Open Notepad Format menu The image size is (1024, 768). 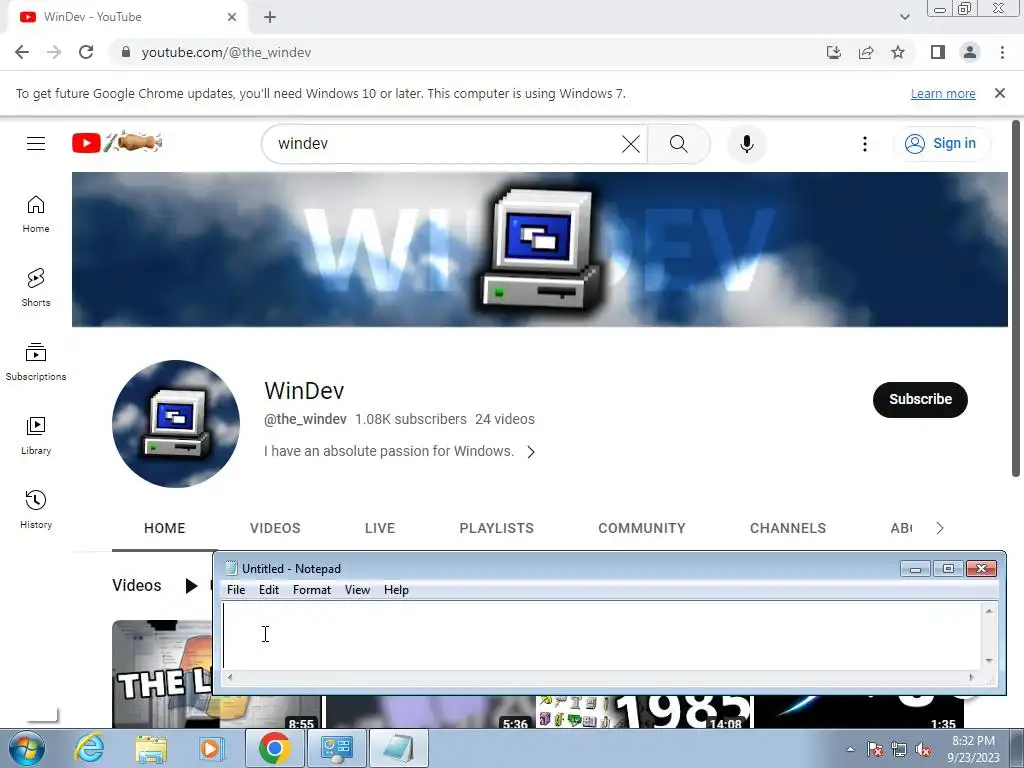pos(312,590)
